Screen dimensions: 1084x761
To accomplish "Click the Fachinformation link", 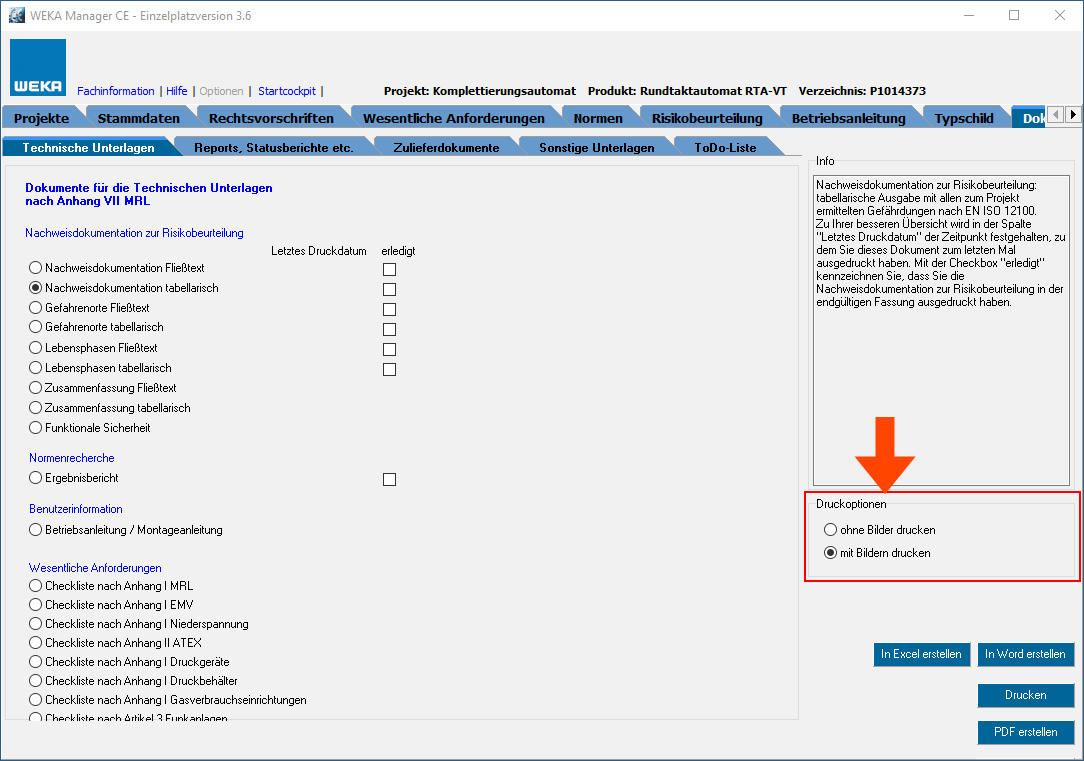I will pos(115,91).
